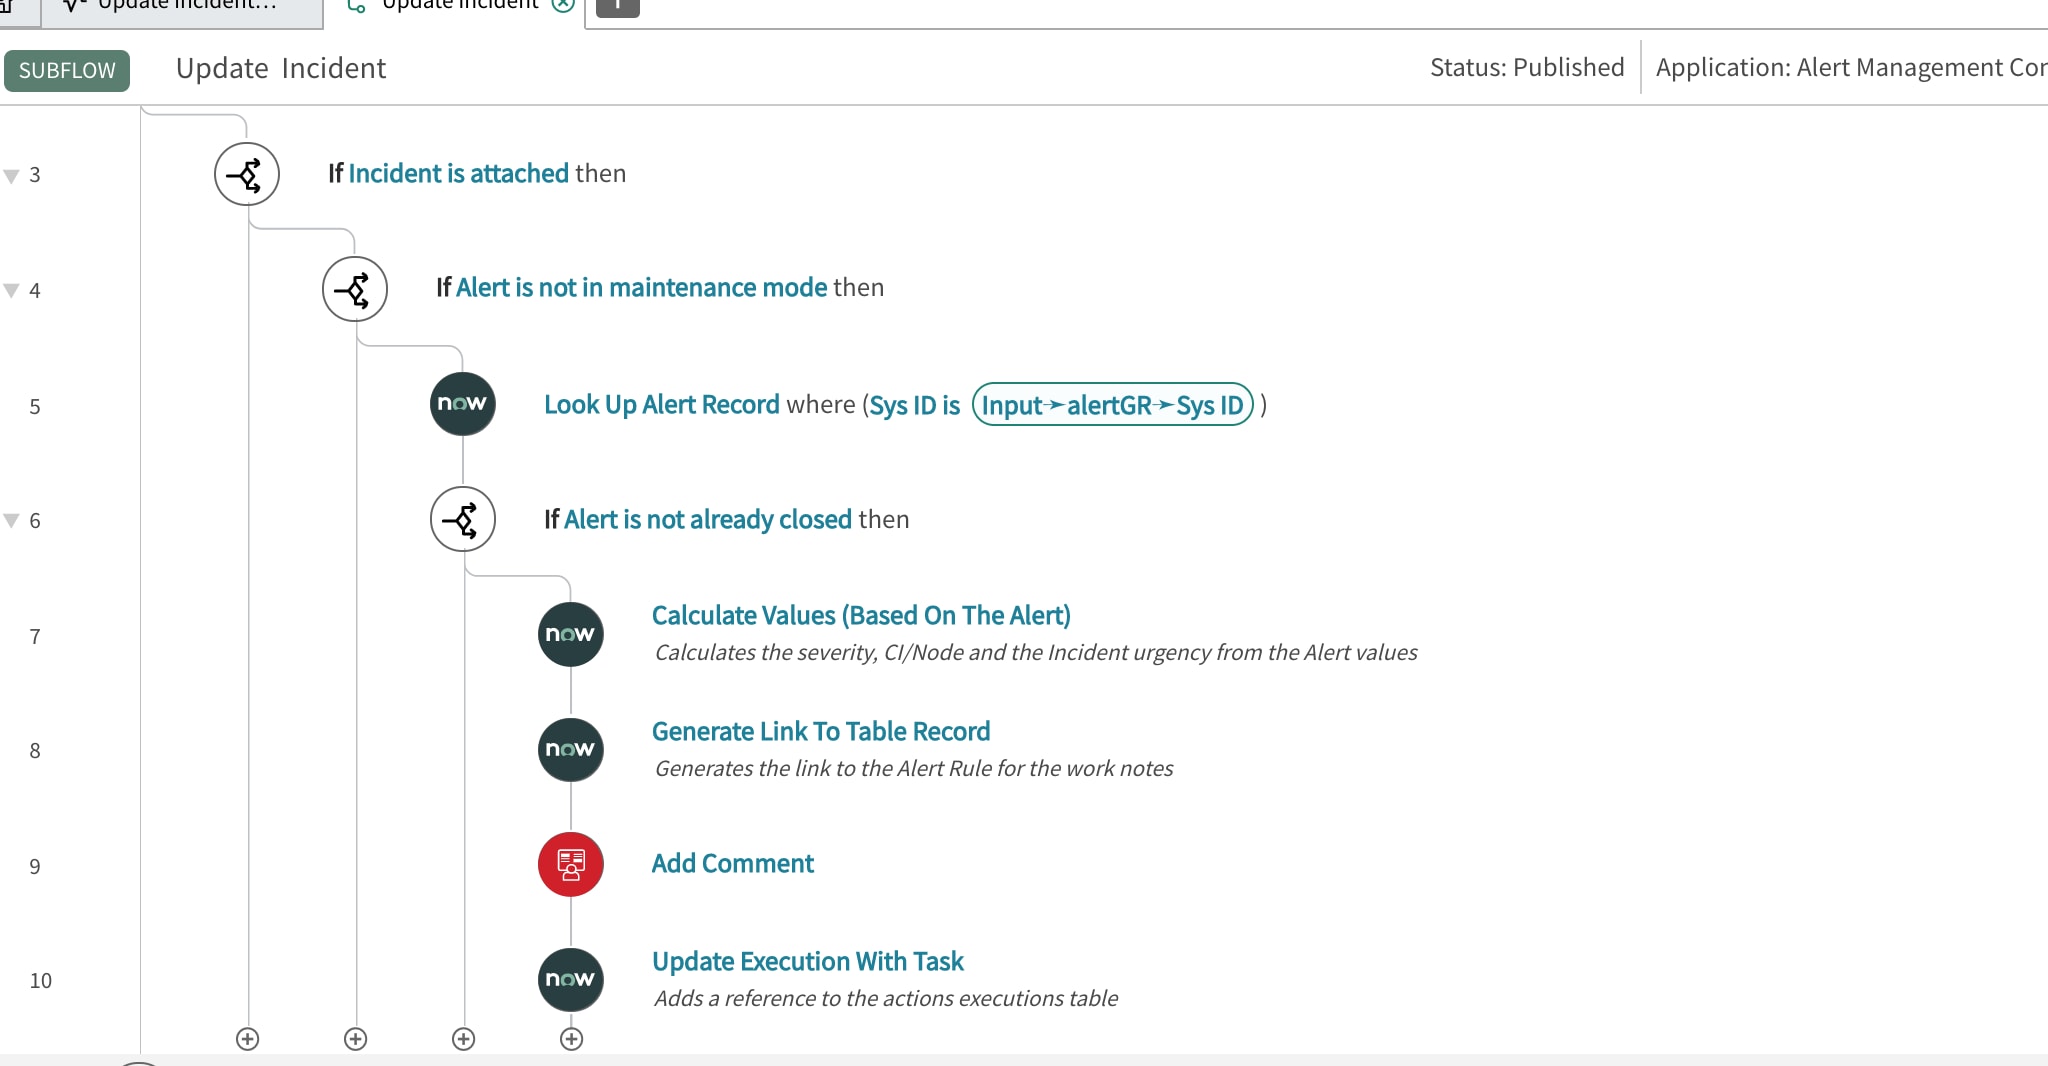This screenshot has height=1066, width=2048.
Task: Click the plus on the maintenance mode branch line
Action: (x=355, y=1039)
